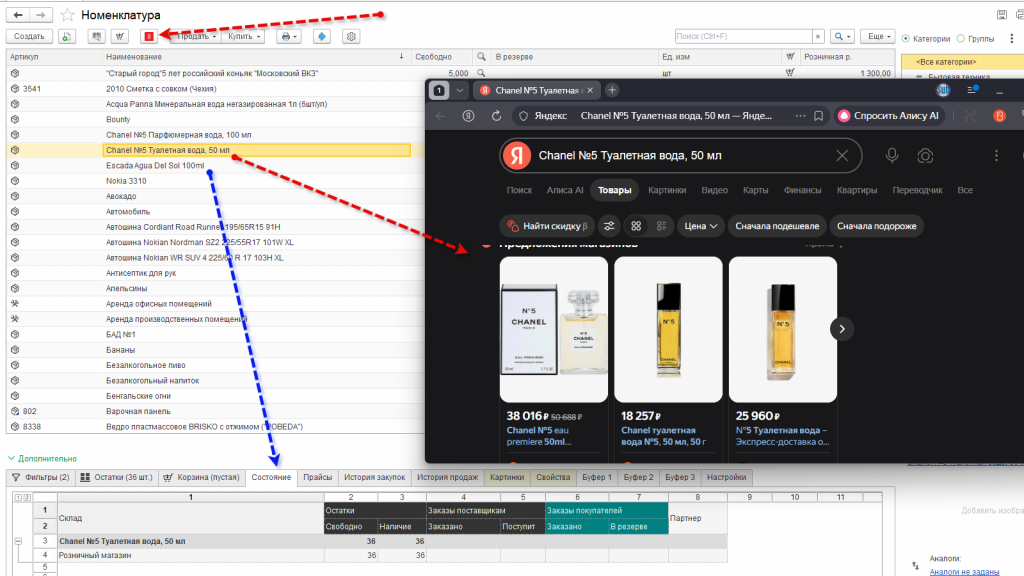Screen dimensions: 1024x576
Task: Select the Видео tab in Yandex search
Action: coord(714,190)
